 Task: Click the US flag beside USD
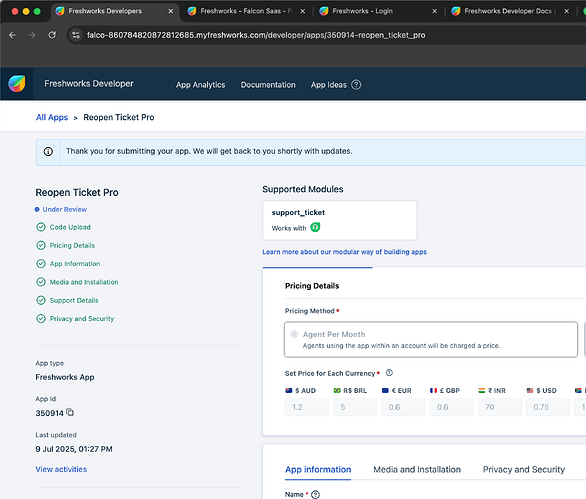(x=530, y=390)
